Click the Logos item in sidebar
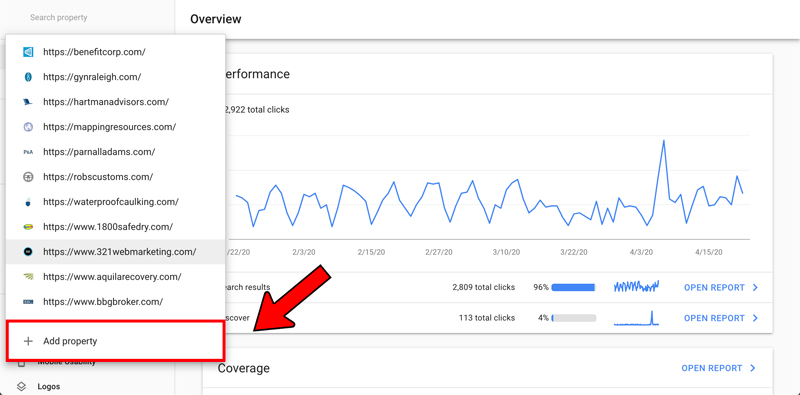Viewport: 800px width, 395px height. click(x=48, y=386)
